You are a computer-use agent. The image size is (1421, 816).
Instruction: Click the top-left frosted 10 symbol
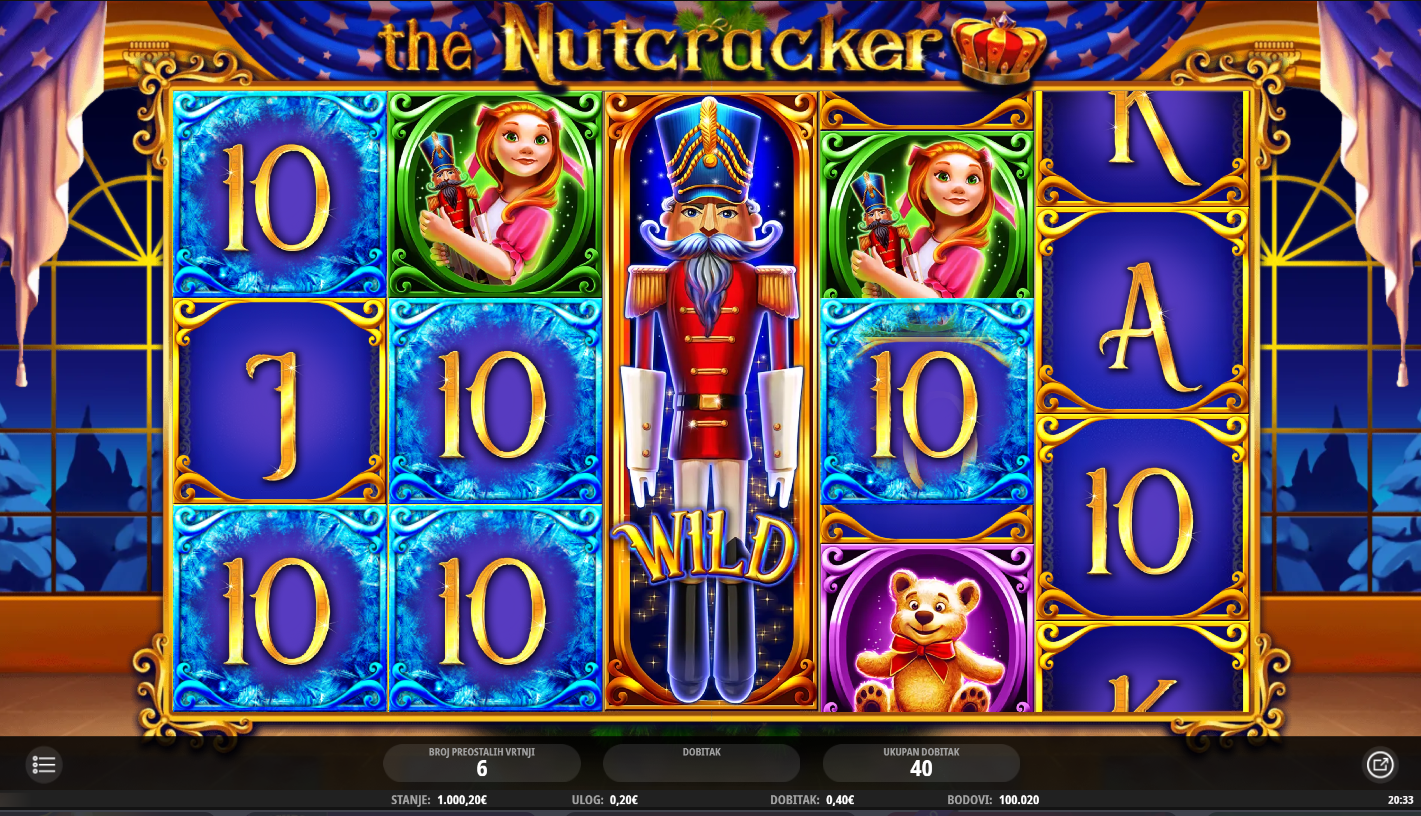(x=280, y=195)
